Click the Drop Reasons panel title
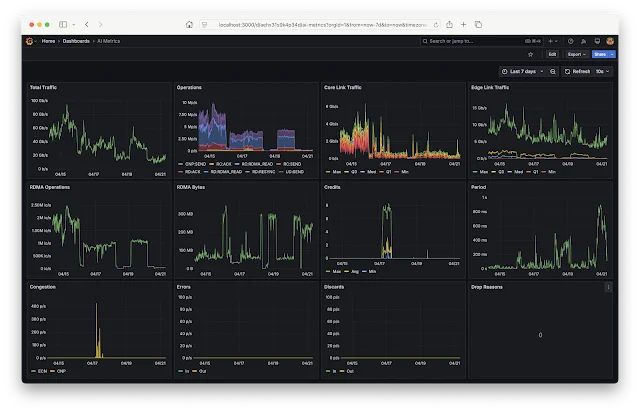The height and width of the screenshot is (412, 640). point(487,287)
